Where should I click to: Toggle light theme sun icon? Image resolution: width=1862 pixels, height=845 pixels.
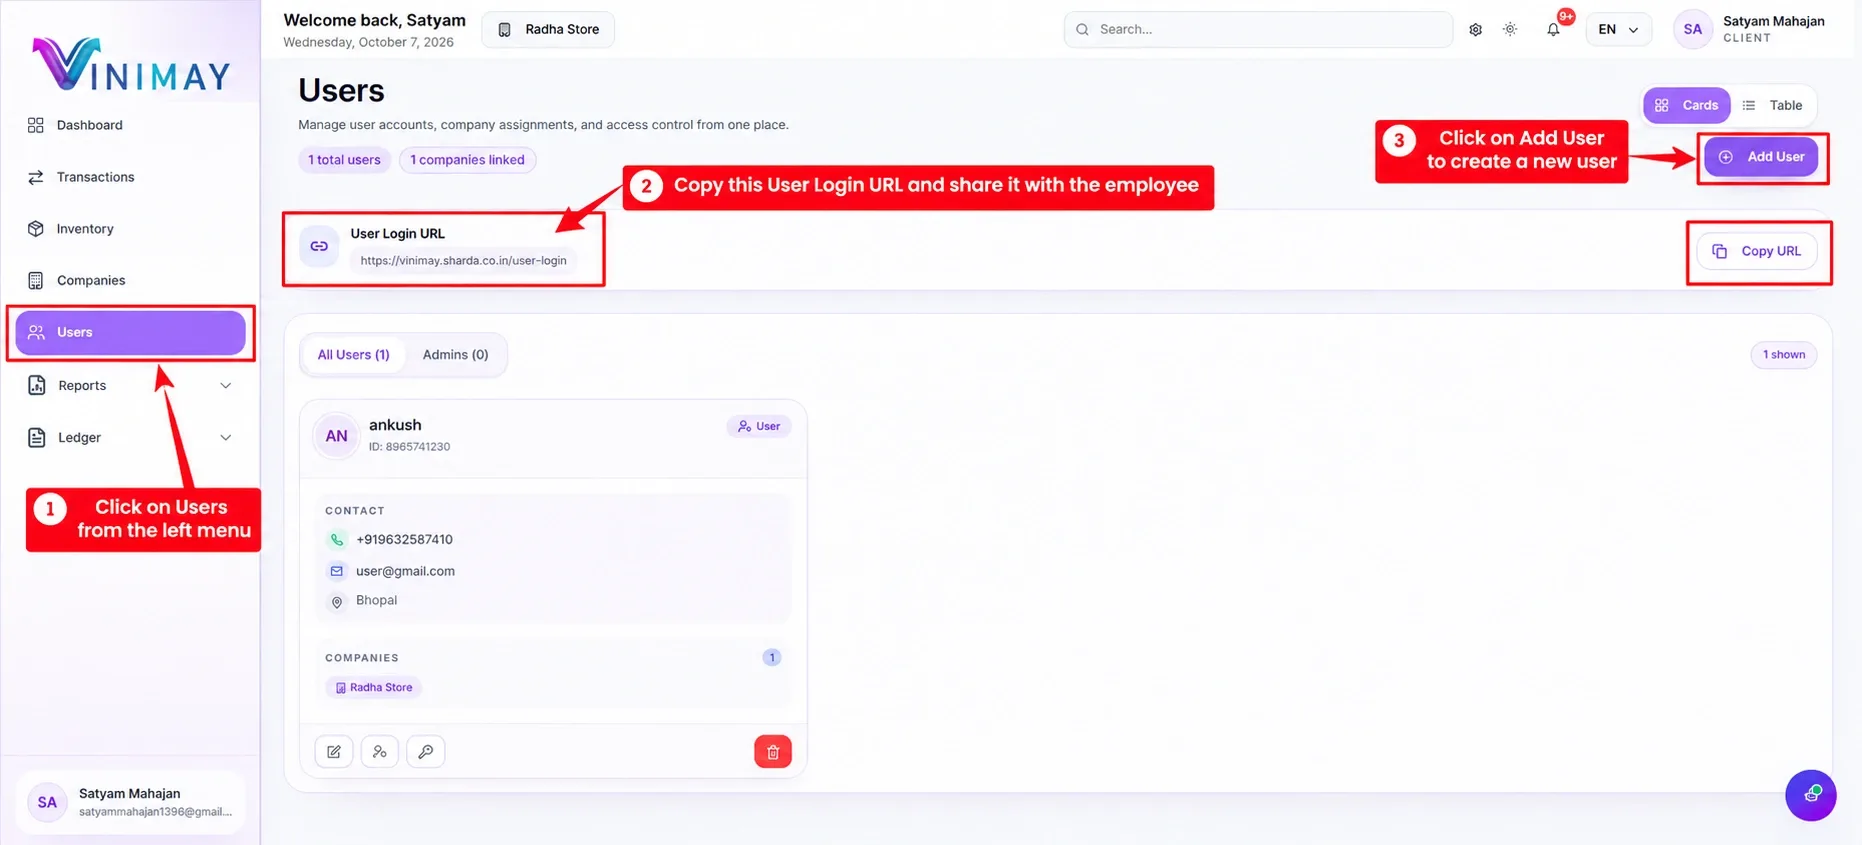coord(1510,29)
